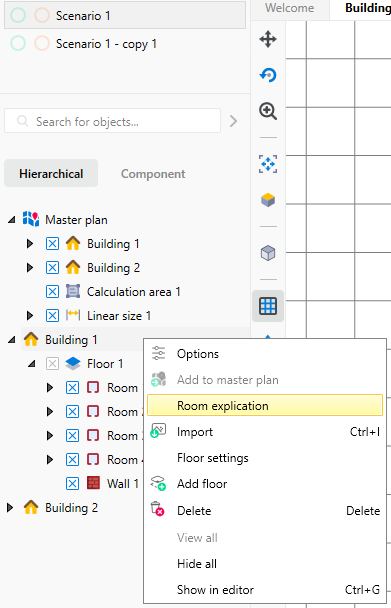The height and width of the screenshot is (608, 391).
Task: Click the Search for objects field
Action: [x=112, y=121]
